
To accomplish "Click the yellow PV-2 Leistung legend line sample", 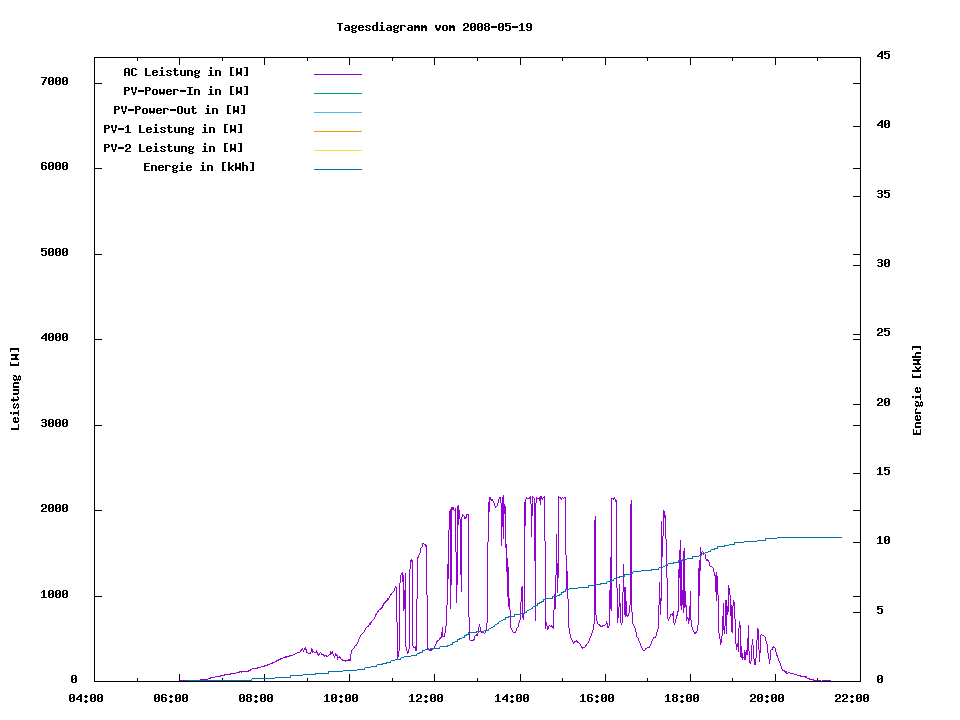I will 337,150.
